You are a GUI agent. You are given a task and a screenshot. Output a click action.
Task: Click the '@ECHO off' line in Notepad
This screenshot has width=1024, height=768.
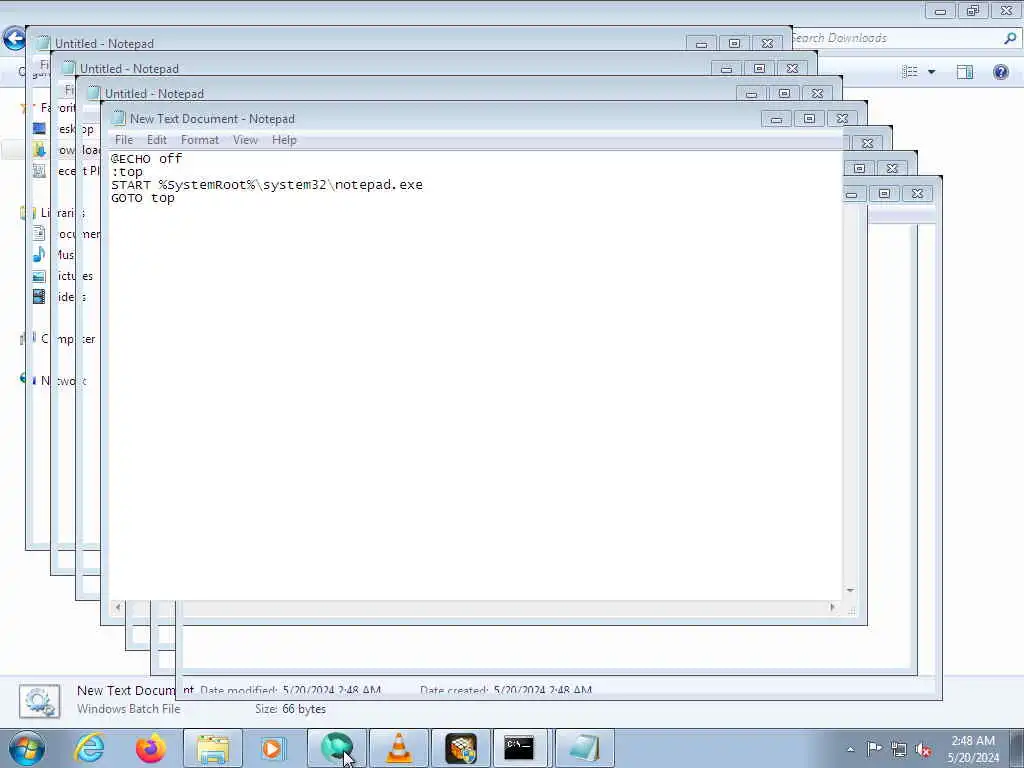146,159
